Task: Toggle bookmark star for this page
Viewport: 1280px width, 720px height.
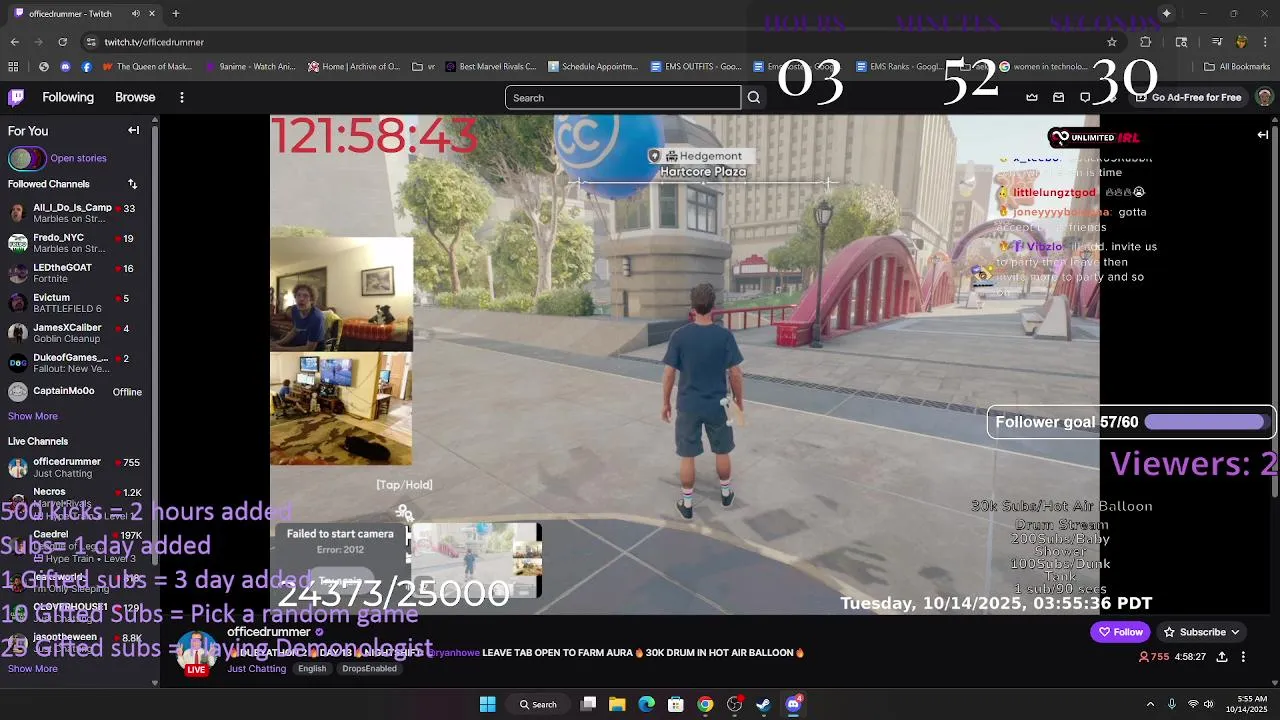Action: (1111, 42)
